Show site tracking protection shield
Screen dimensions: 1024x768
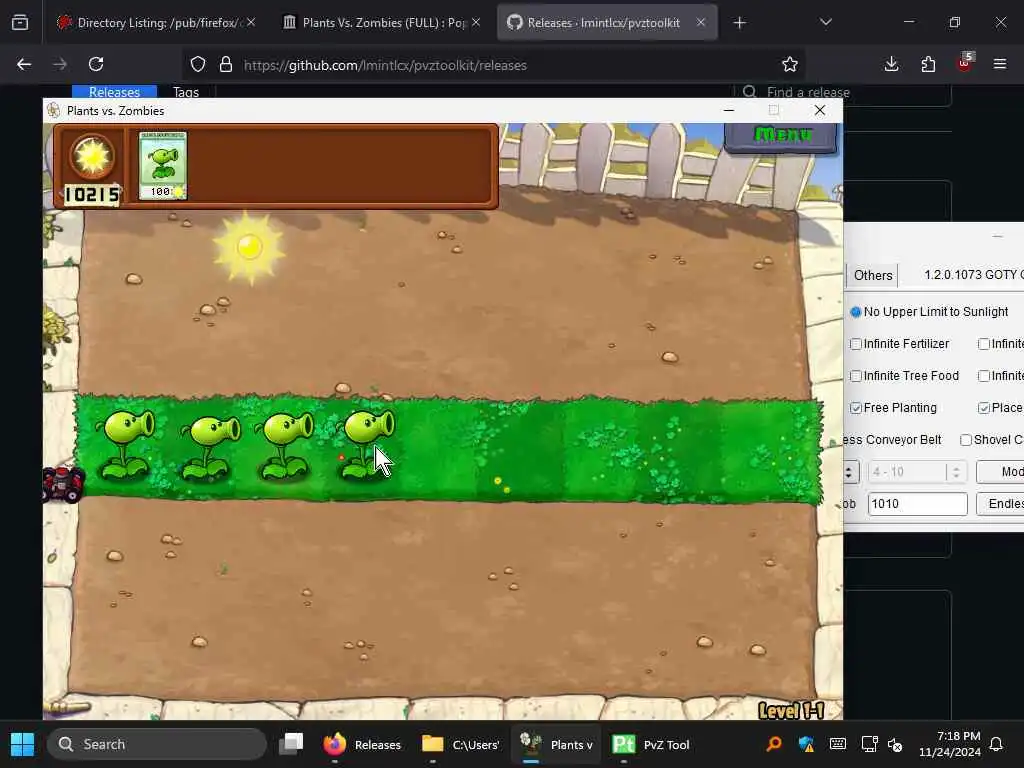[x=198, y=65]
